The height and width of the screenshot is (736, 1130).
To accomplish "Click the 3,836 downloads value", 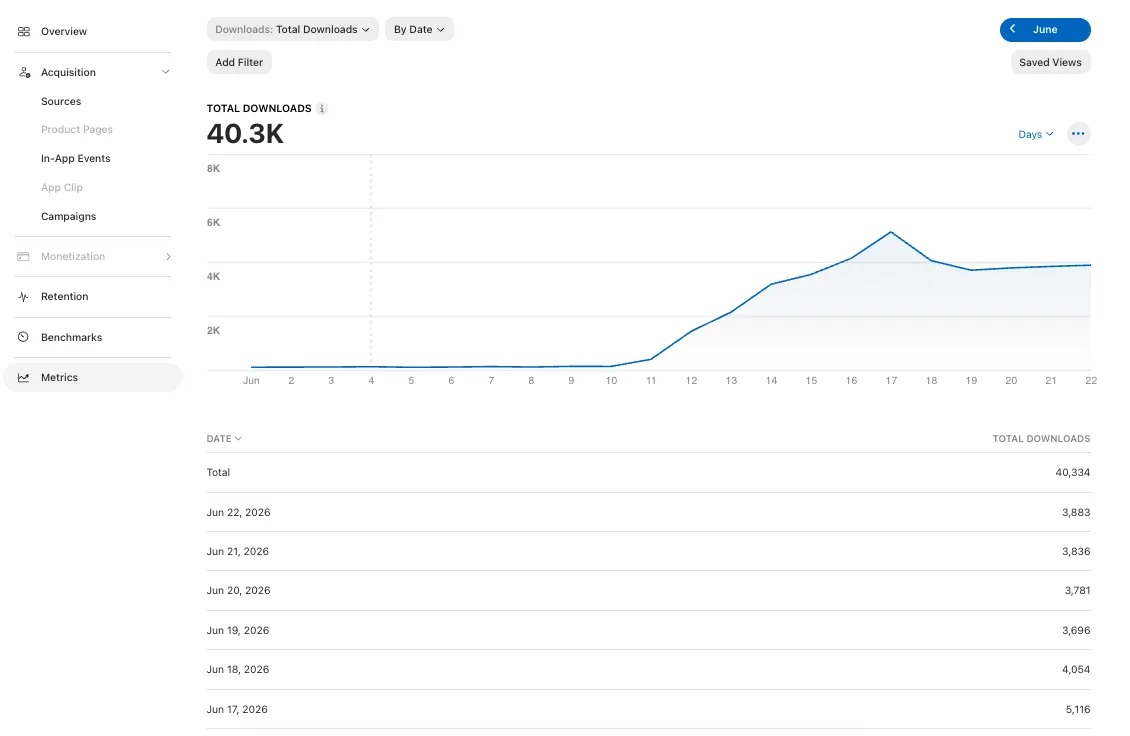I will coord(1076,551).
